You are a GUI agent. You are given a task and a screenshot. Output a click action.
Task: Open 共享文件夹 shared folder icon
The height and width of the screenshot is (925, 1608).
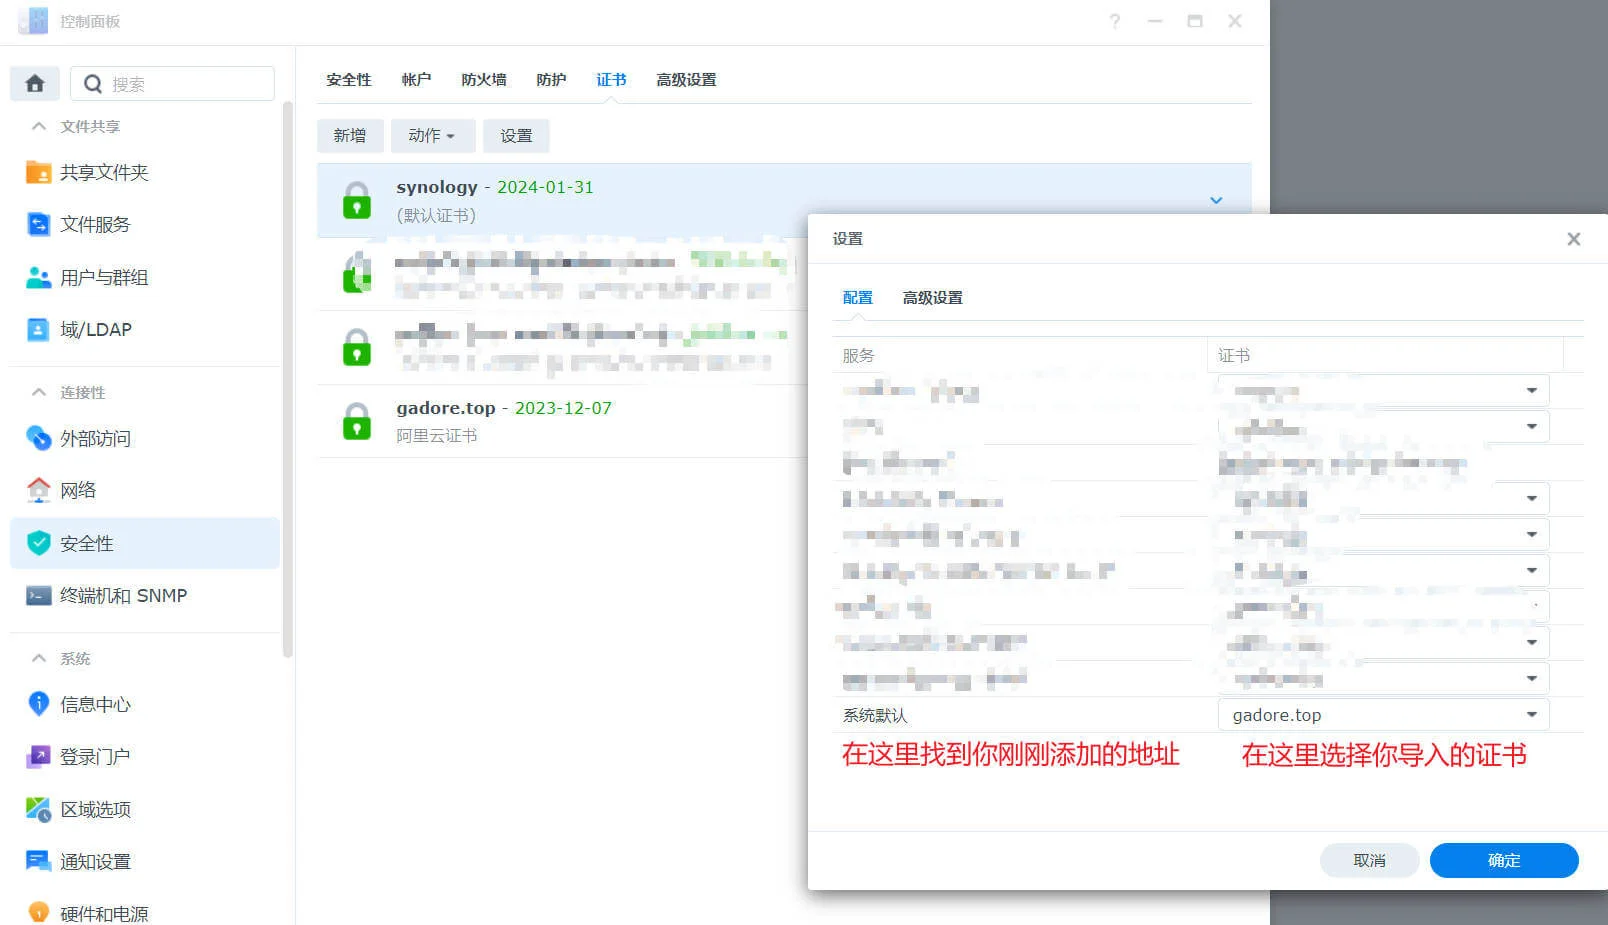point(38,173)
